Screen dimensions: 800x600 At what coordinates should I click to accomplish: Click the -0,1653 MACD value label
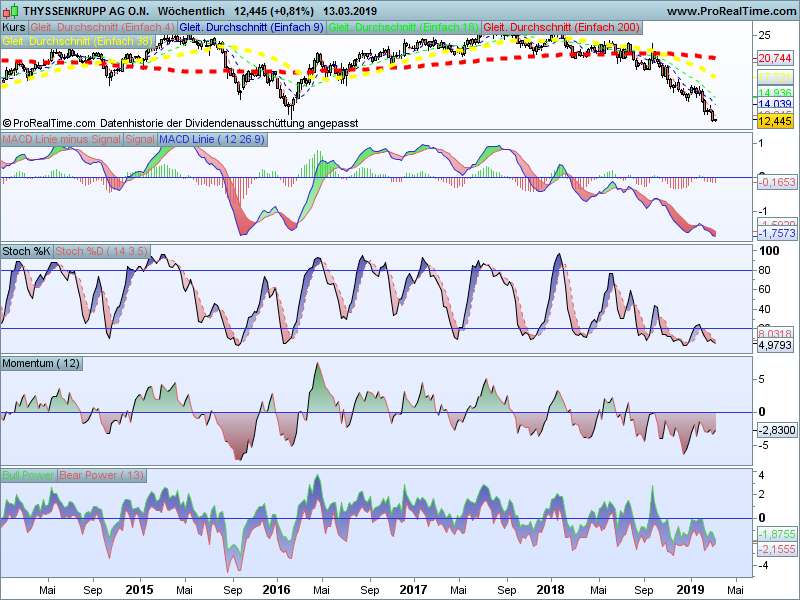coord(777,182)
